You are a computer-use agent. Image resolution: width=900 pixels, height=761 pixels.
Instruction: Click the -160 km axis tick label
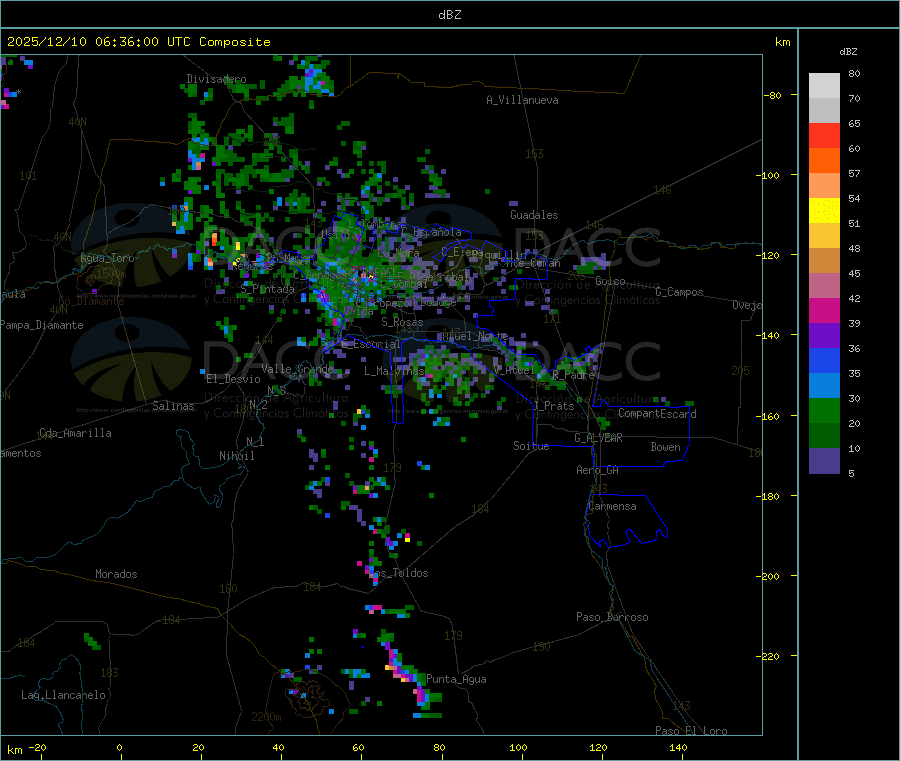pos(769,416)
